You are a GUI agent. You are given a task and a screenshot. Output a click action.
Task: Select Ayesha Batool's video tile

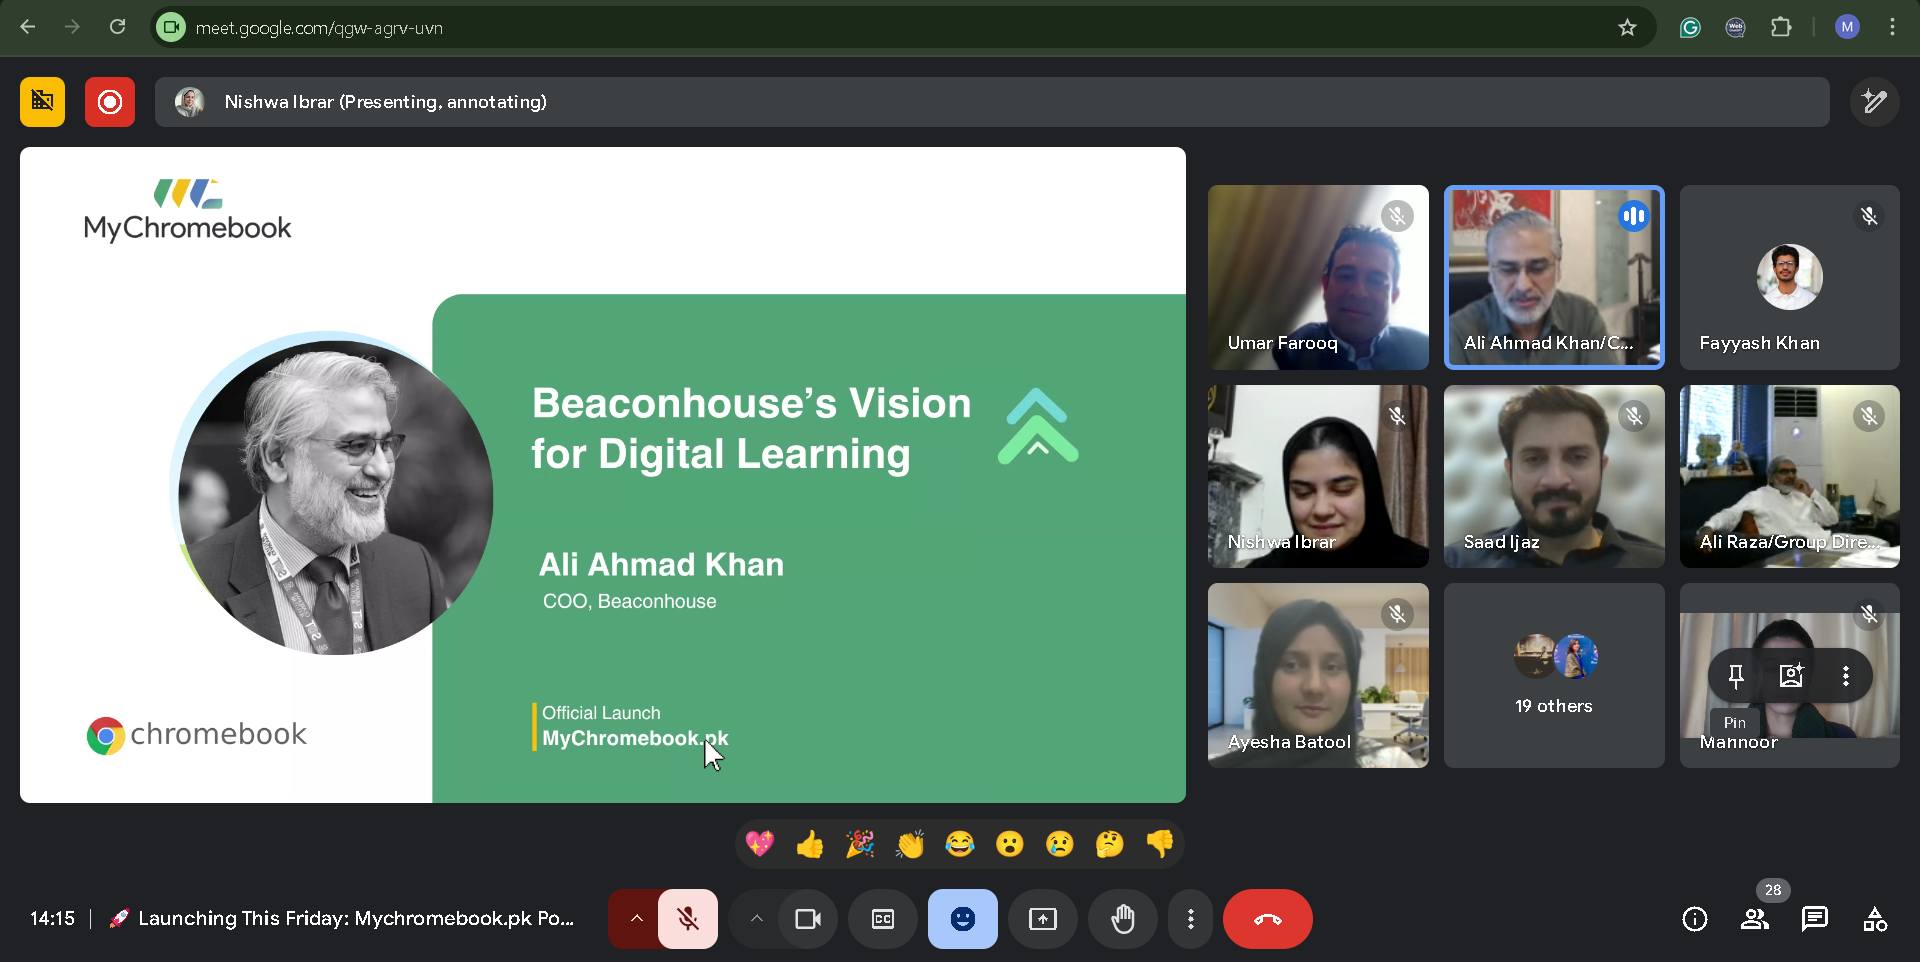(x=1318, y=675)
